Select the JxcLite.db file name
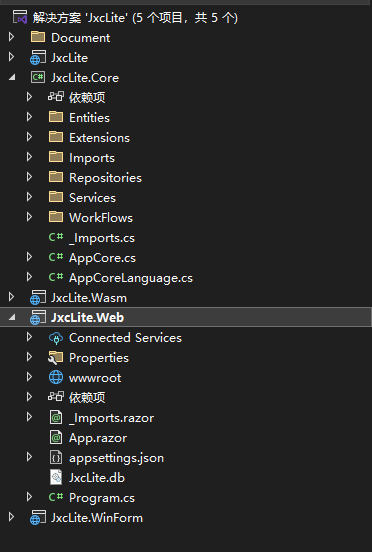Screen dimensions: 372x552 pos(97,478)
